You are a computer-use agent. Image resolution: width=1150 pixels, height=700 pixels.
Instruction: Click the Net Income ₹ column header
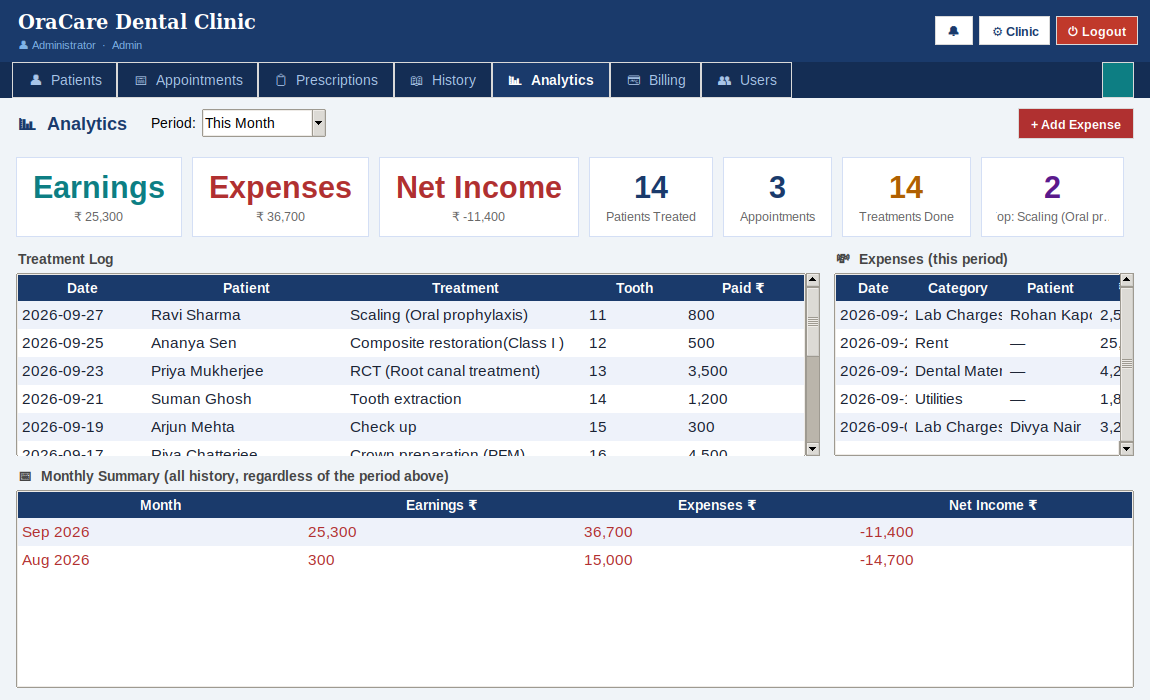993,506
